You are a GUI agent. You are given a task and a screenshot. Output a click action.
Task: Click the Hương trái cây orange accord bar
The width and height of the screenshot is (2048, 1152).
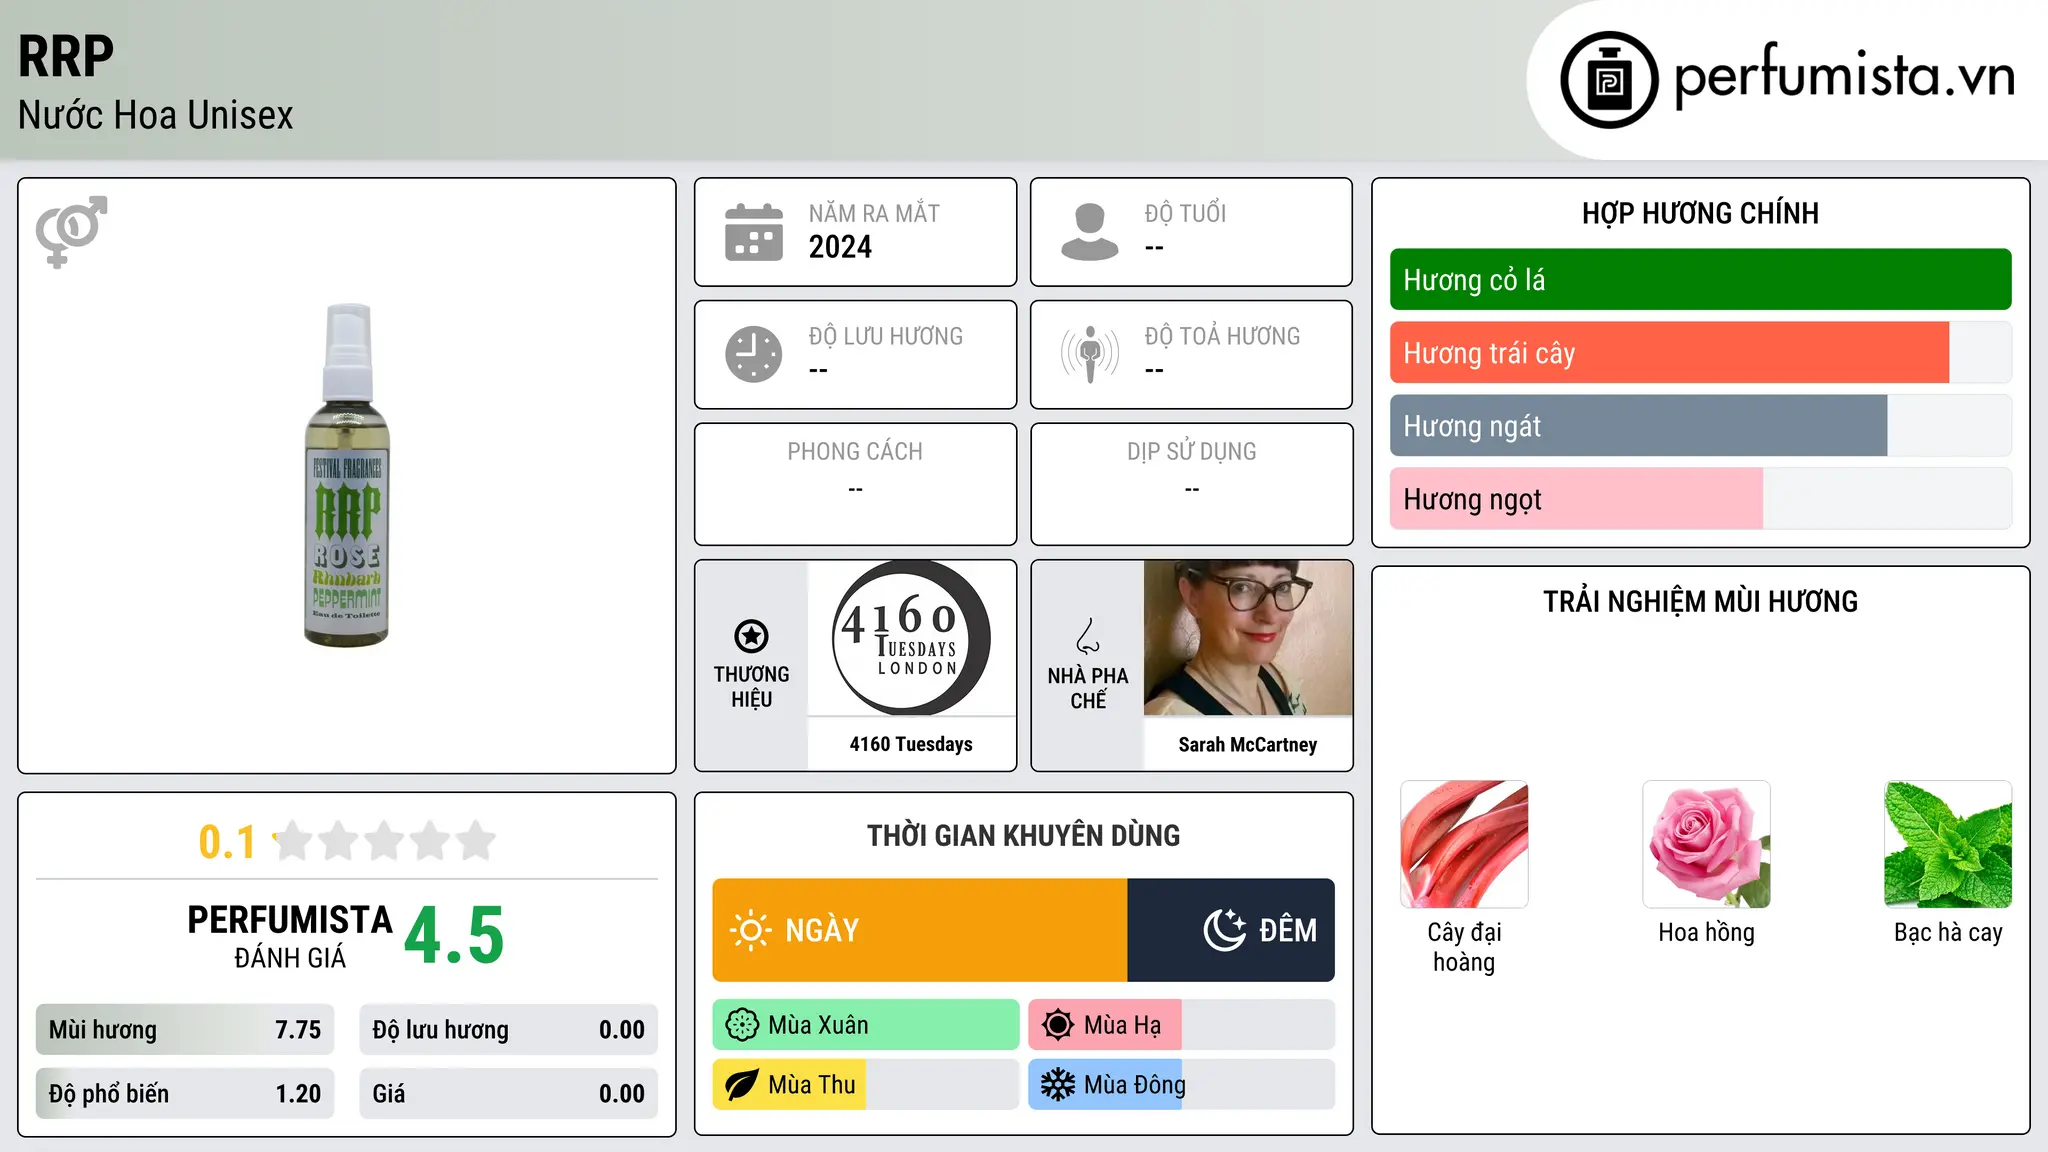tap(1700, 353)
